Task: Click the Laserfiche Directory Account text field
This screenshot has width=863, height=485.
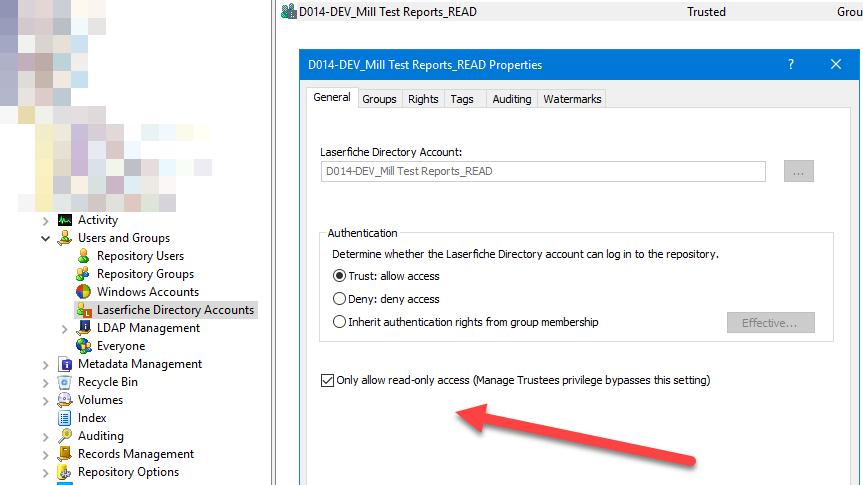Action: 543,171
